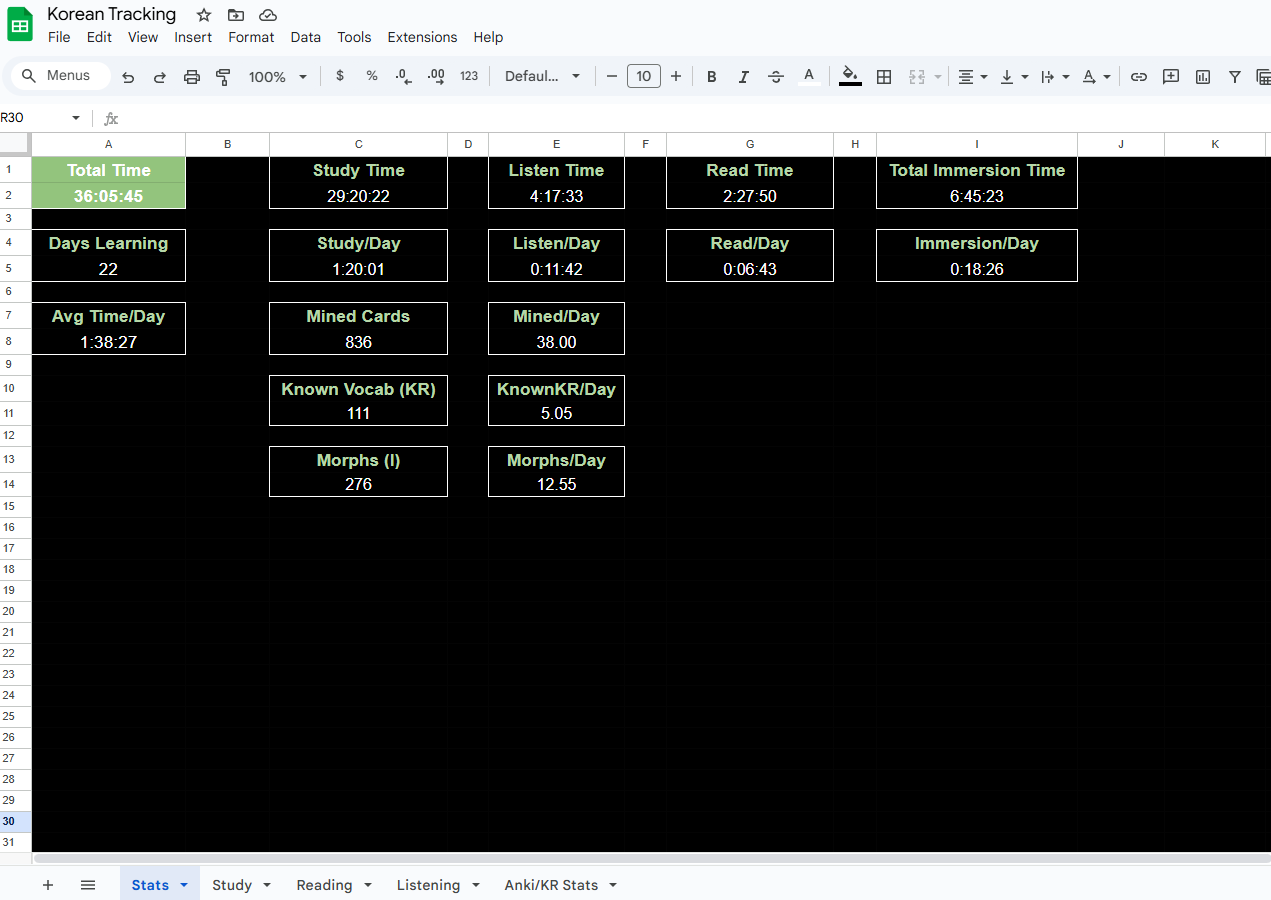
Task: Open Stats sheet tab options arrow
Action: [184, 885]
